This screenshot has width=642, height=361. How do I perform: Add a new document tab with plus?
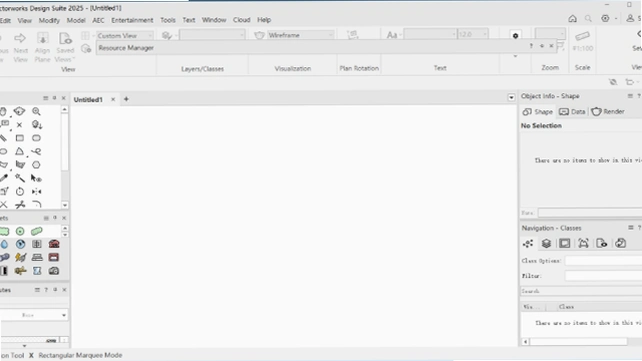coord(126,99)
